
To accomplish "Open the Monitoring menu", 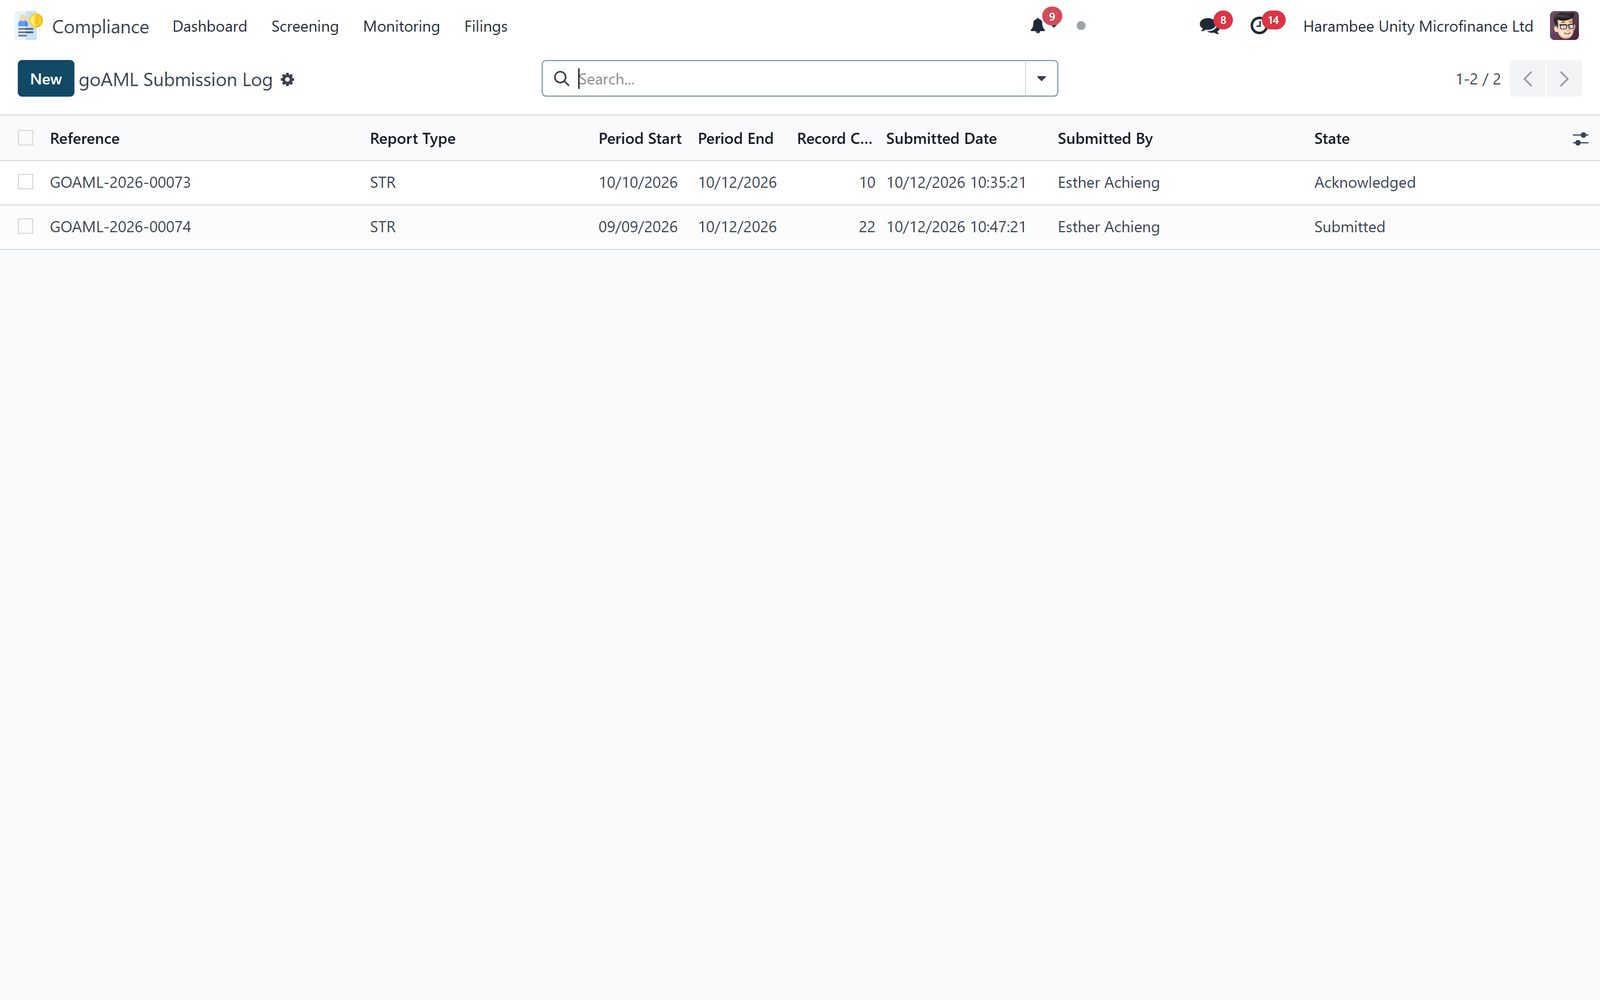I will (x=401, y=26).
